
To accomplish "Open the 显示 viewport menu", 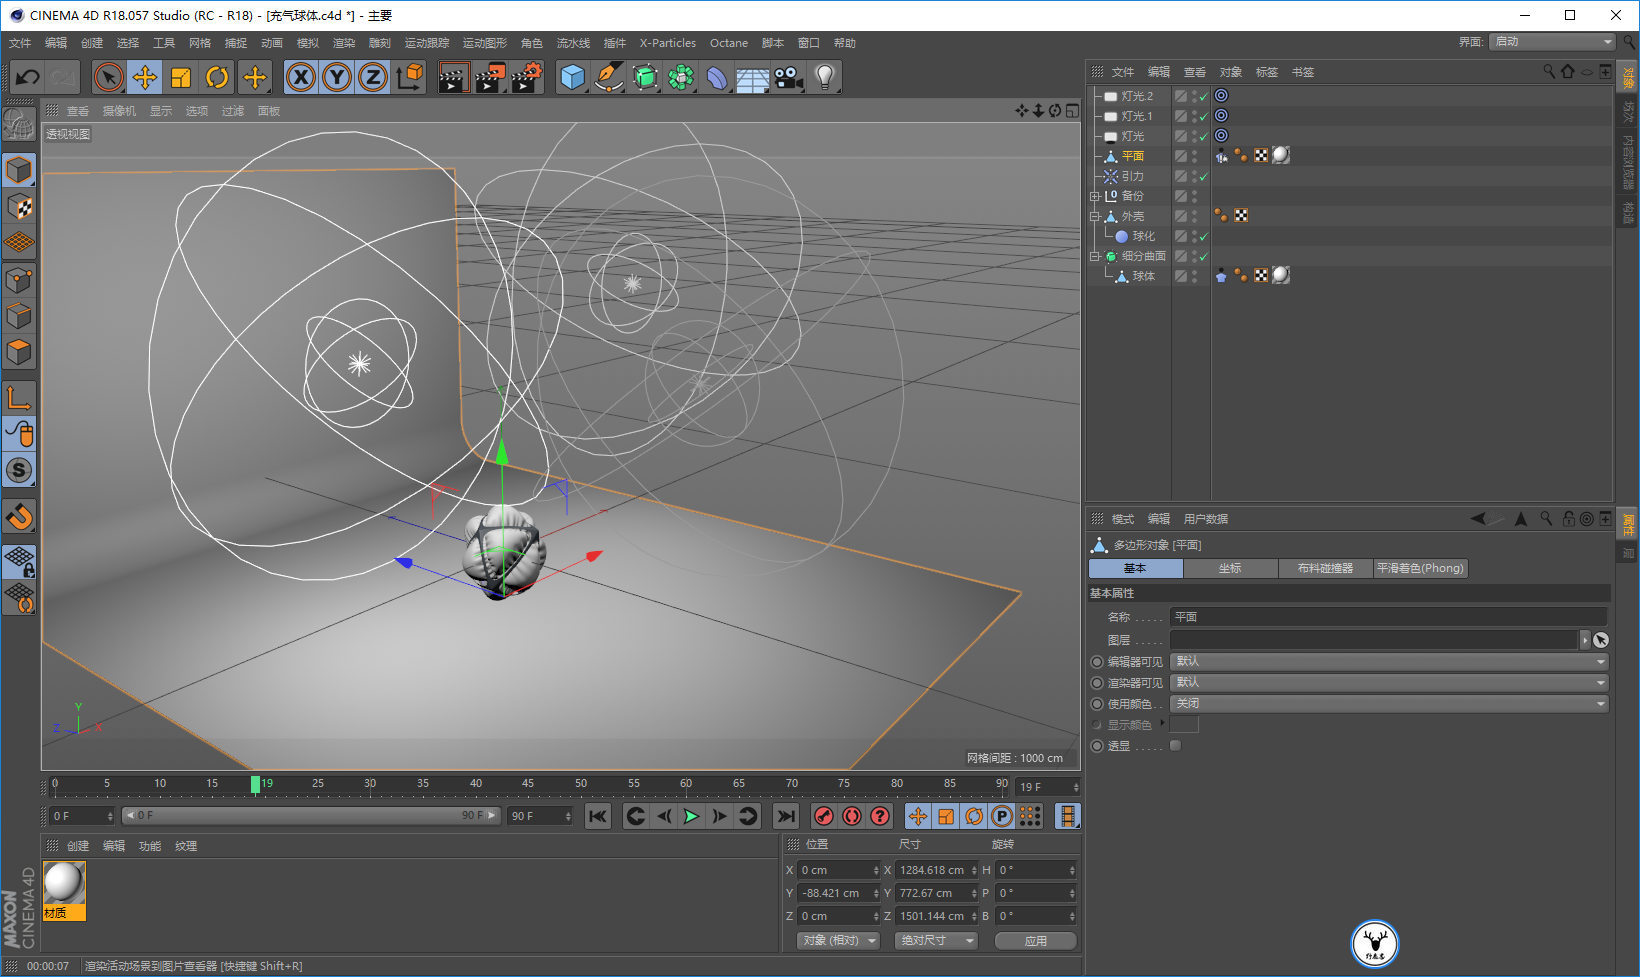I will pyautogui.click(x=161, y=111).
